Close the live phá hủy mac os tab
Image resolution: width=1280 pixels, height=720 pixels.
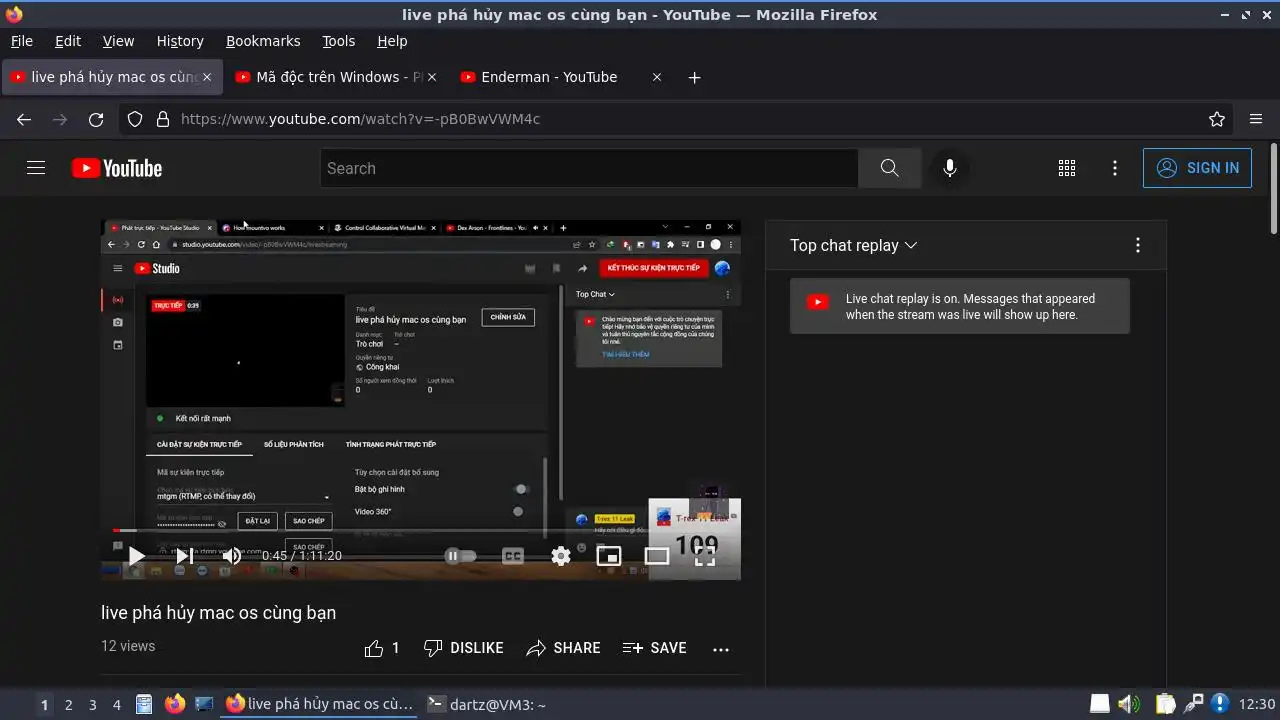tap(207, 77)
